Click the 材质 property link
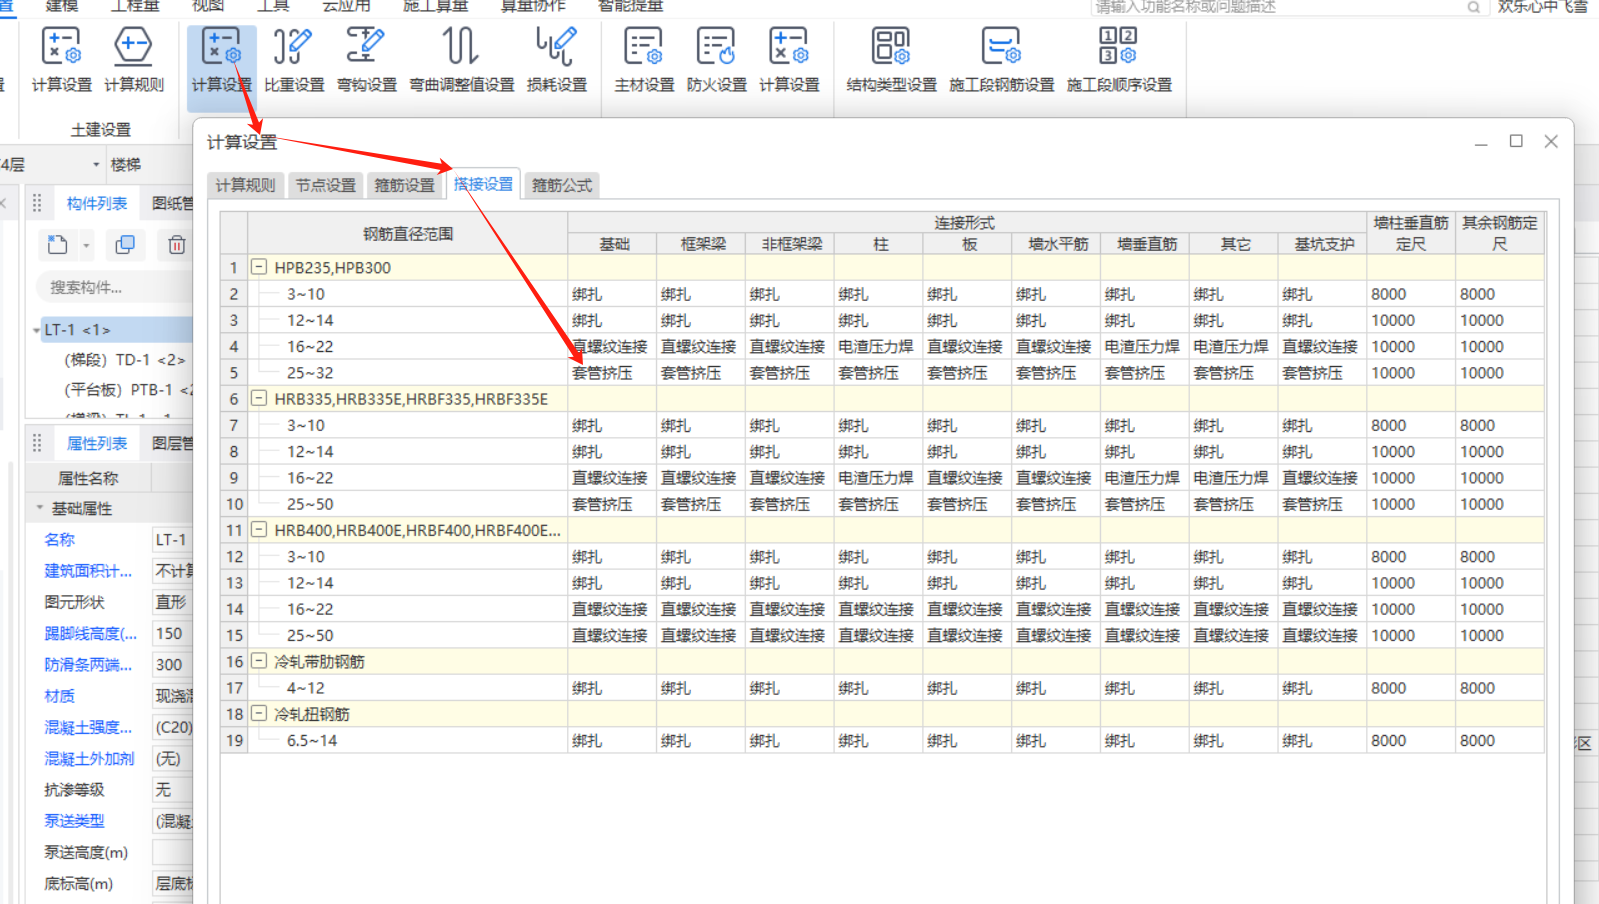The image size is (1599, 904). point(59,696)
